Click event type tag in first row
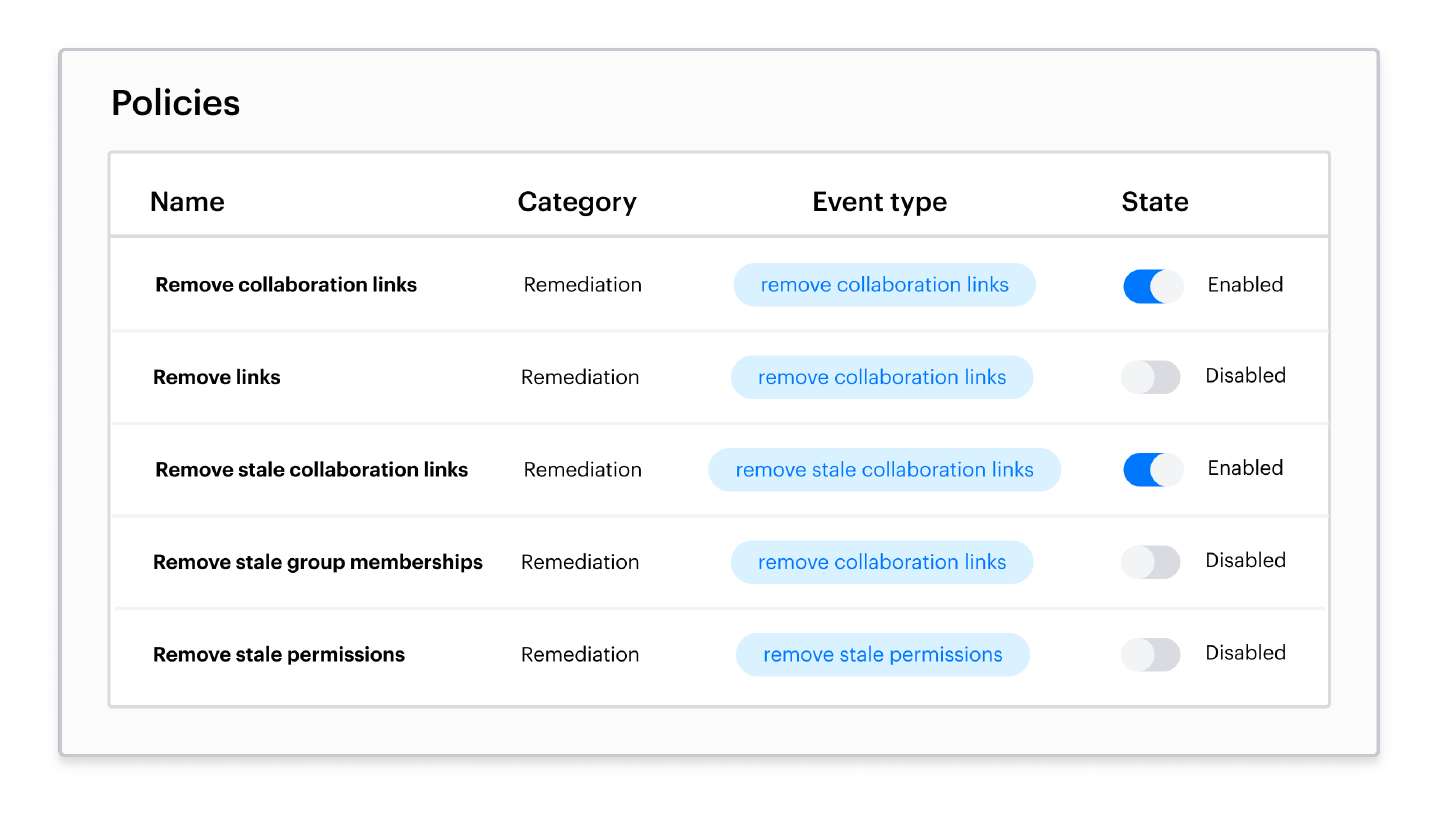1436x821 pixels. pyautogui.click(x=885, y=285)
